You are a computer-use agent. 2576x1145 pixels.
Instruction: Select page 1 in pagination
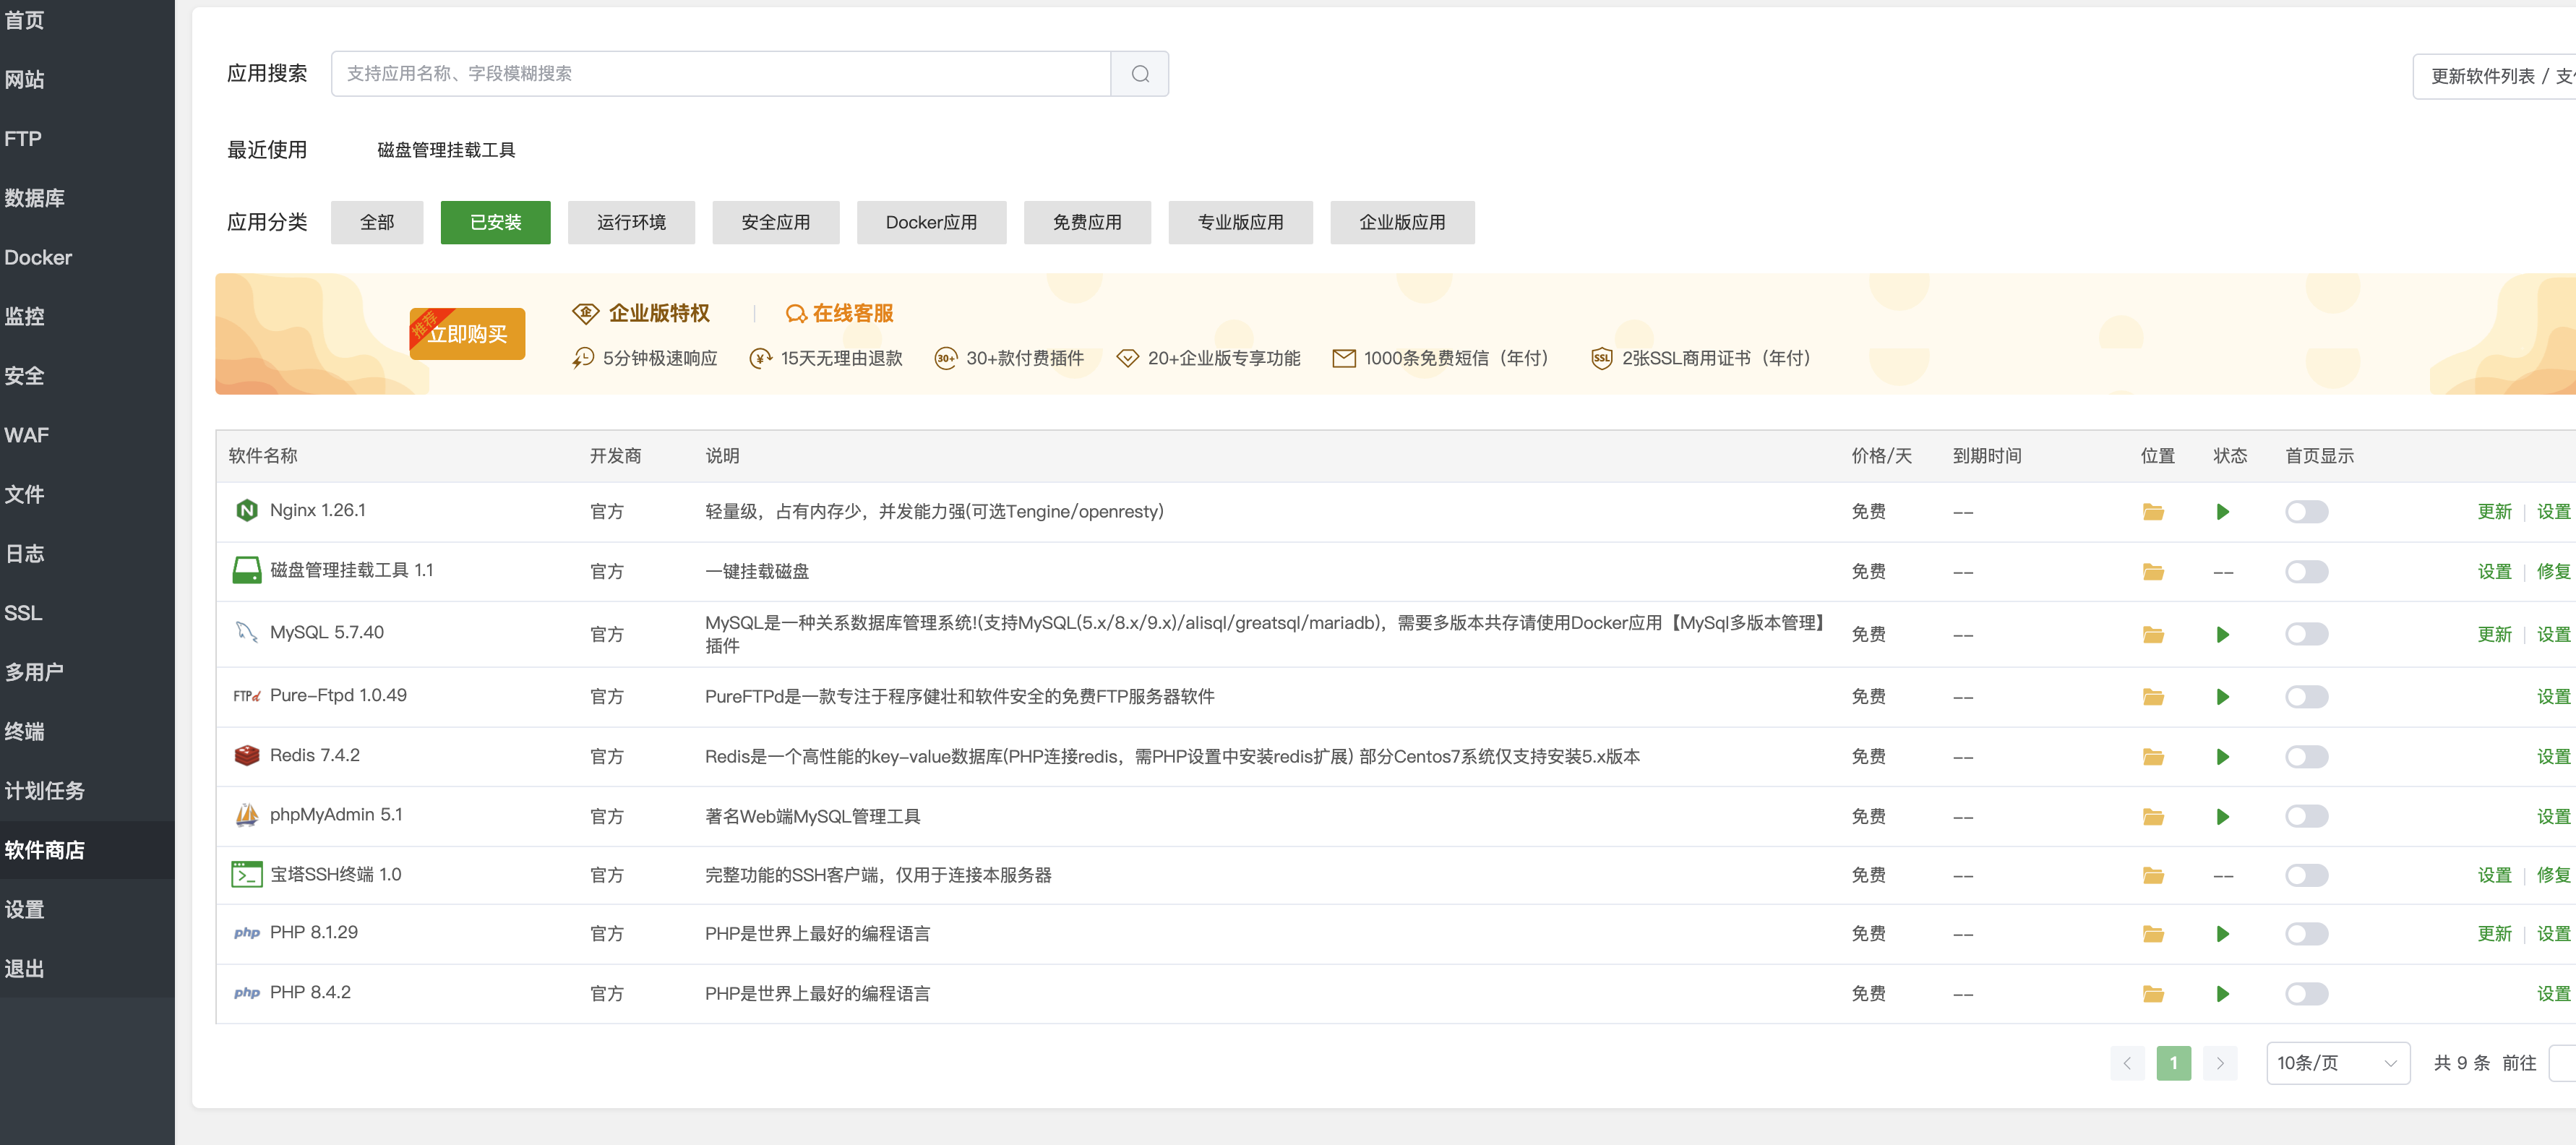(x=2173, y=1063)
